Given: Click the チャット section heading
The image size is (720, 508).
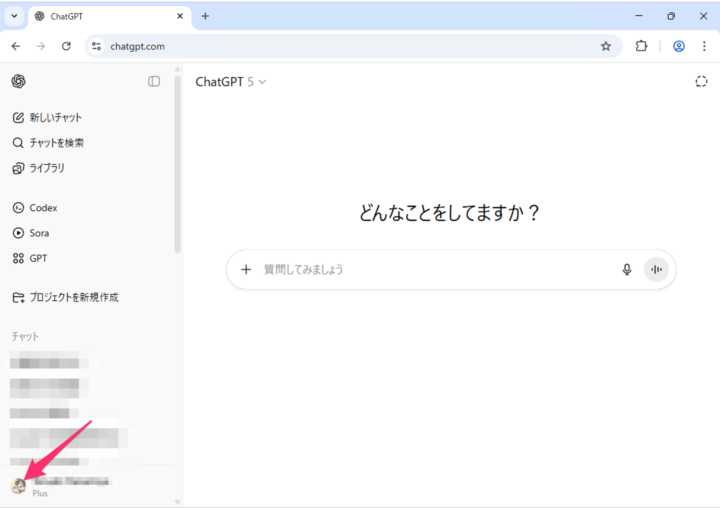Looking at the screenshot, I should coord(25,336).
